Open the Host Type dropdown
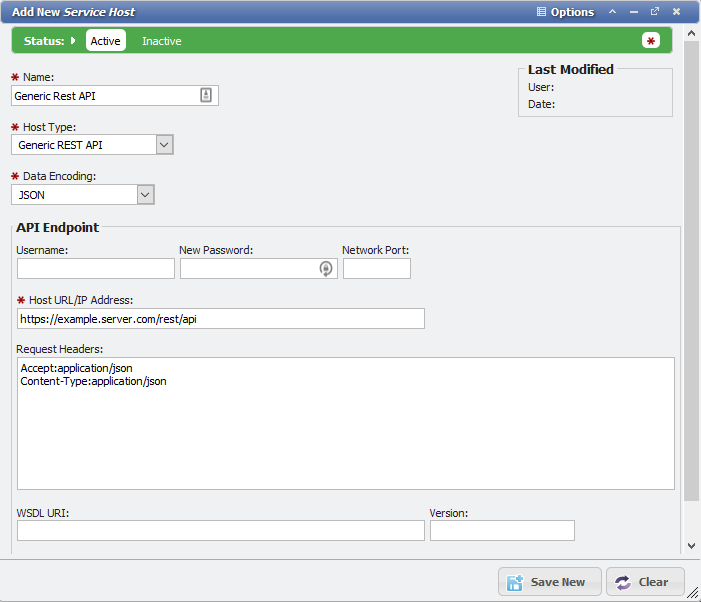Screen dimensions: 701x602 [x=165, y=145]
